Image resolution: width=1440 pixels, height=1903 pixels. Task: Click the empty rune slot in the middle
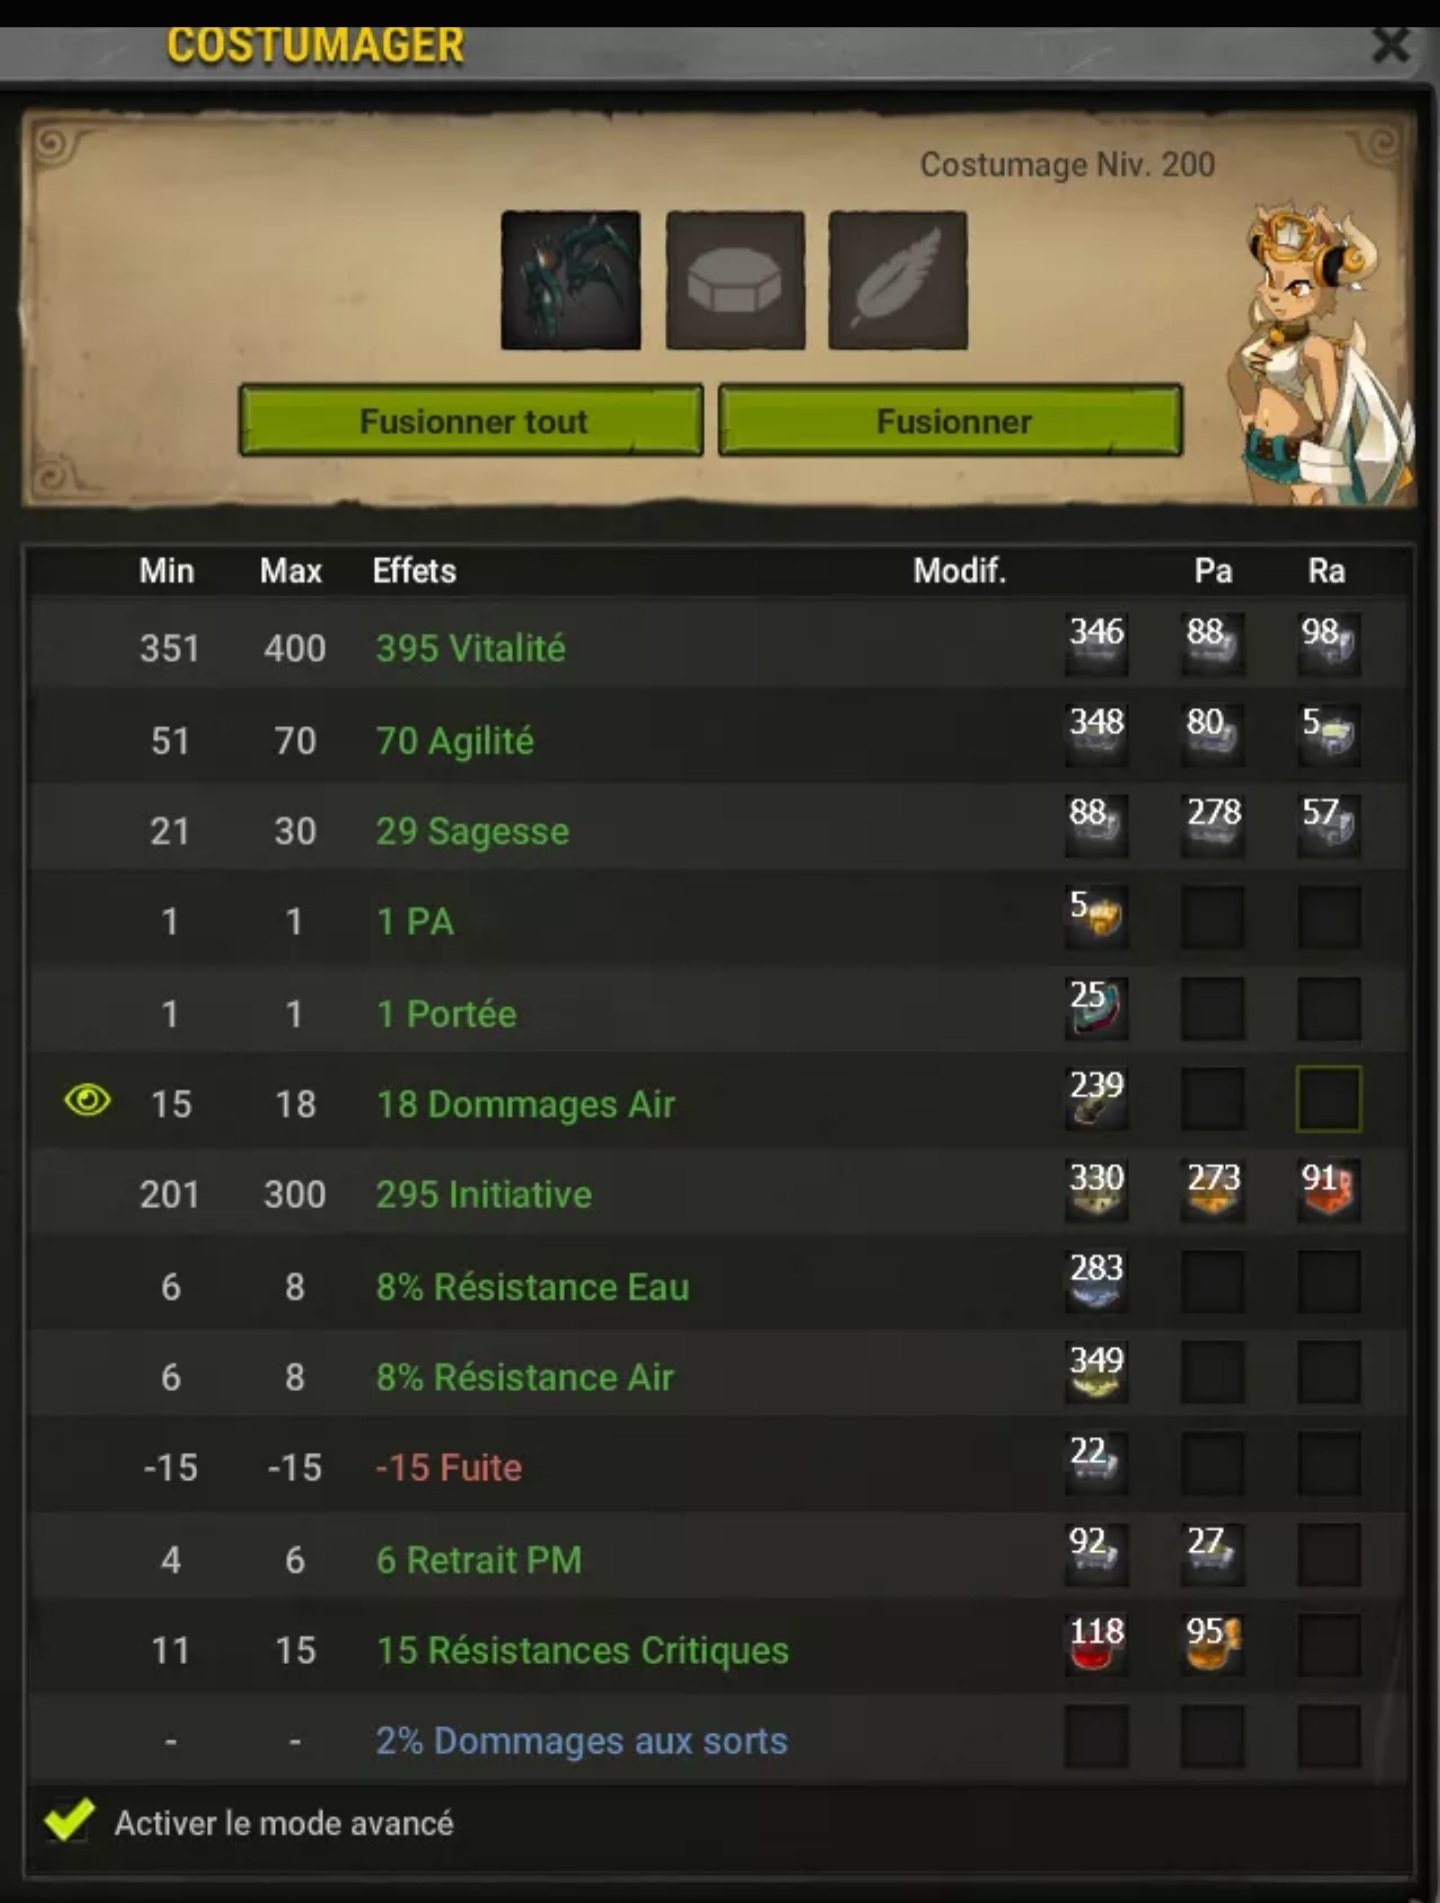[x=735, y=280]
